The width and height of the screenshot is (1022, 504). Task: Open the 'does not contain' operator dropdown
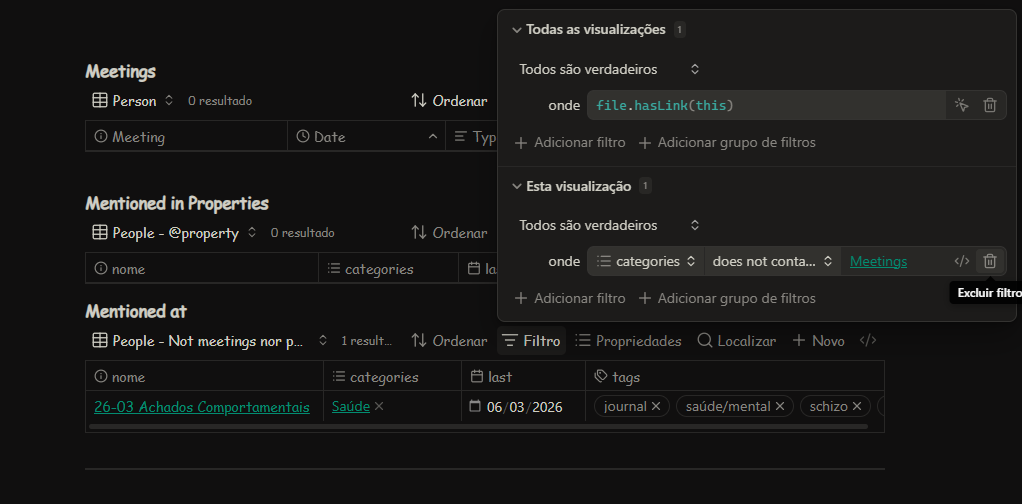(x=772, y=261)
